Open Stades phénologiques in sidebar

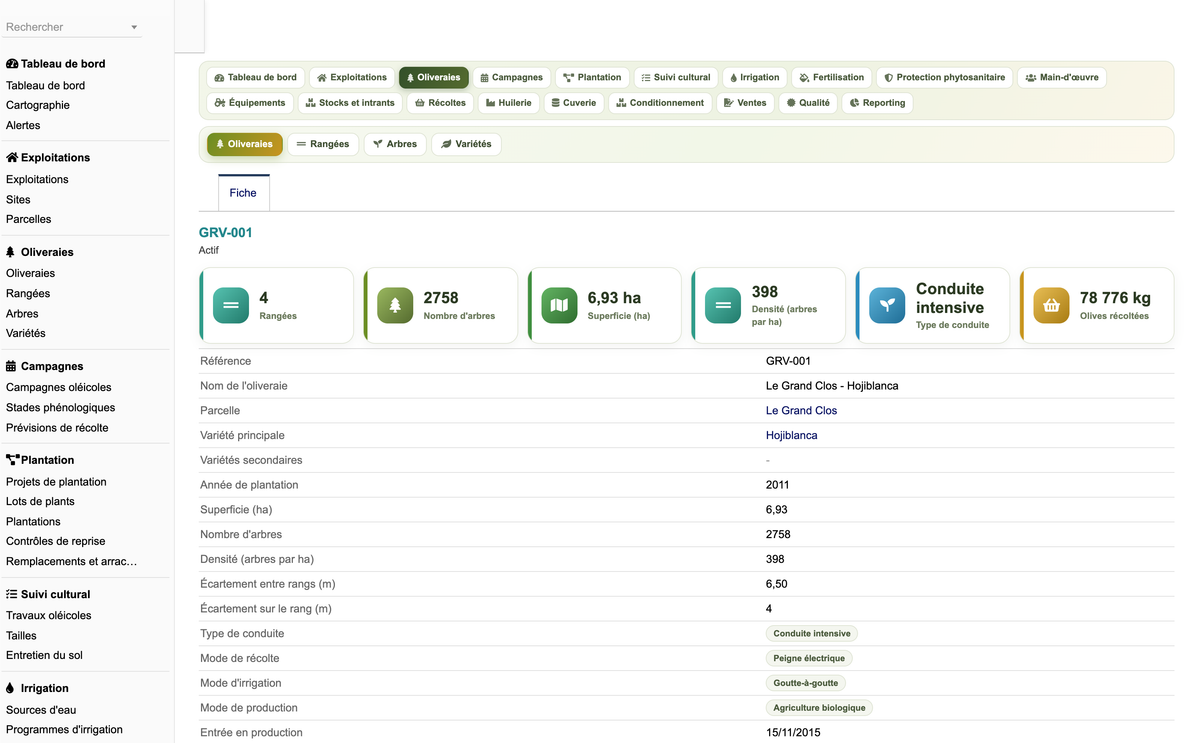coord(60,408)
